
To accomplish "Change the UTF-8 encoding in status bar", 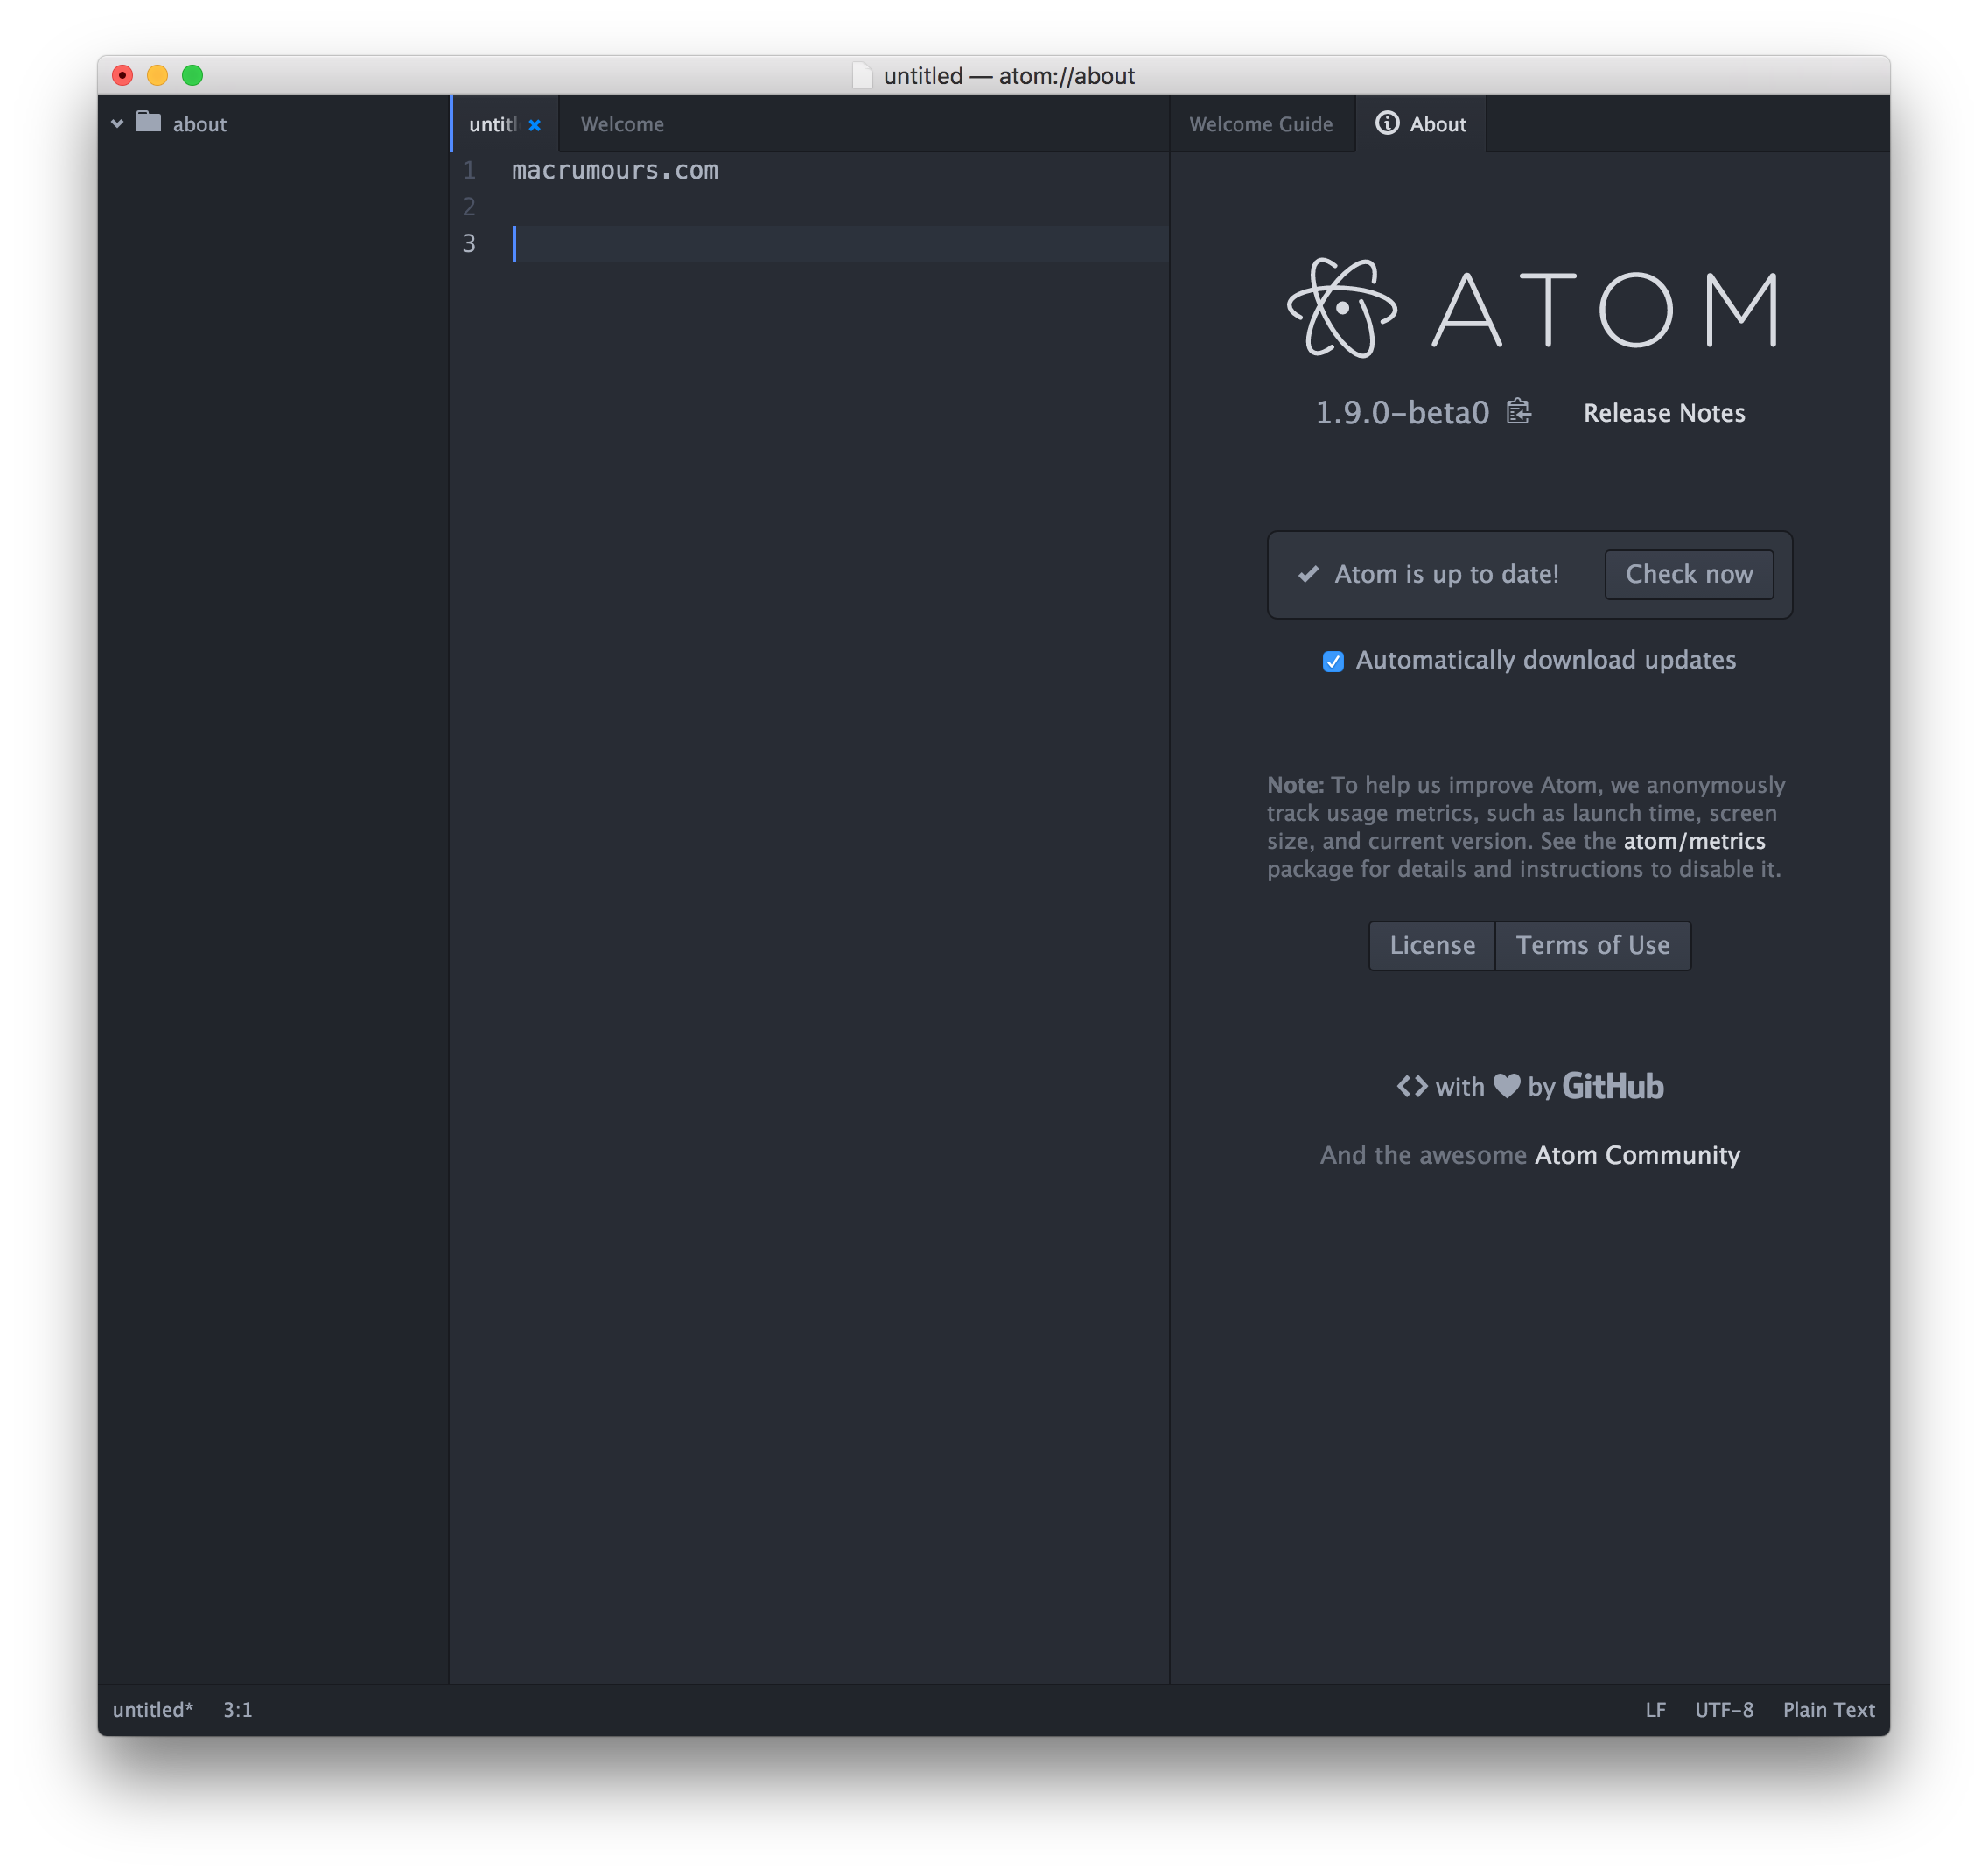I will tap(1724, 1710).
